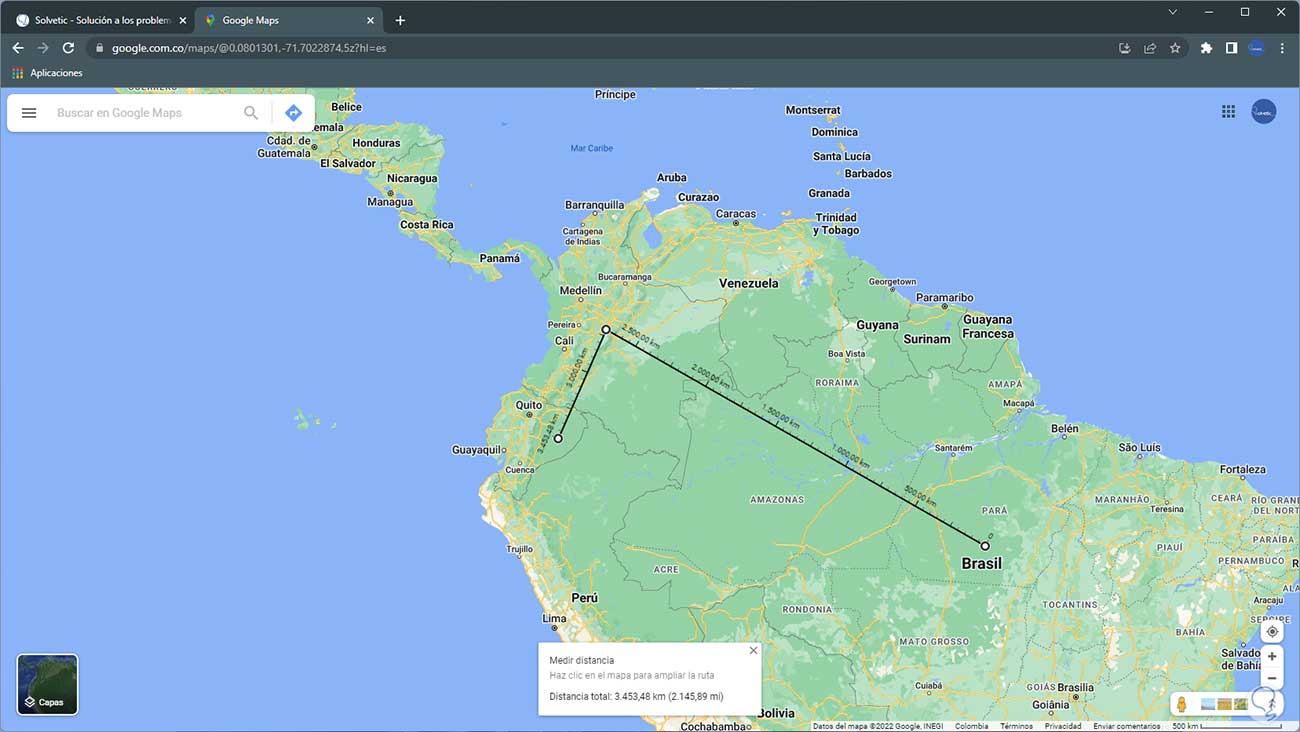Click the Colombia region link

[x=972, y=726]
